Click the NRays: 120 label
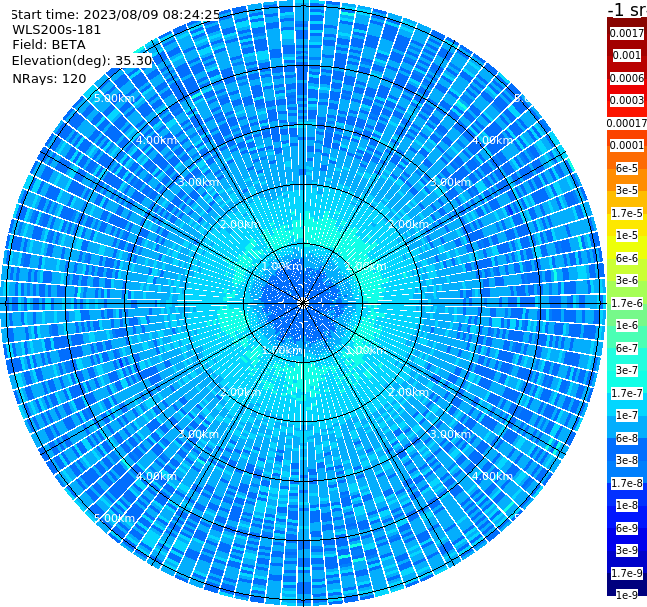647x607 pixels. (x=49, y=78)
